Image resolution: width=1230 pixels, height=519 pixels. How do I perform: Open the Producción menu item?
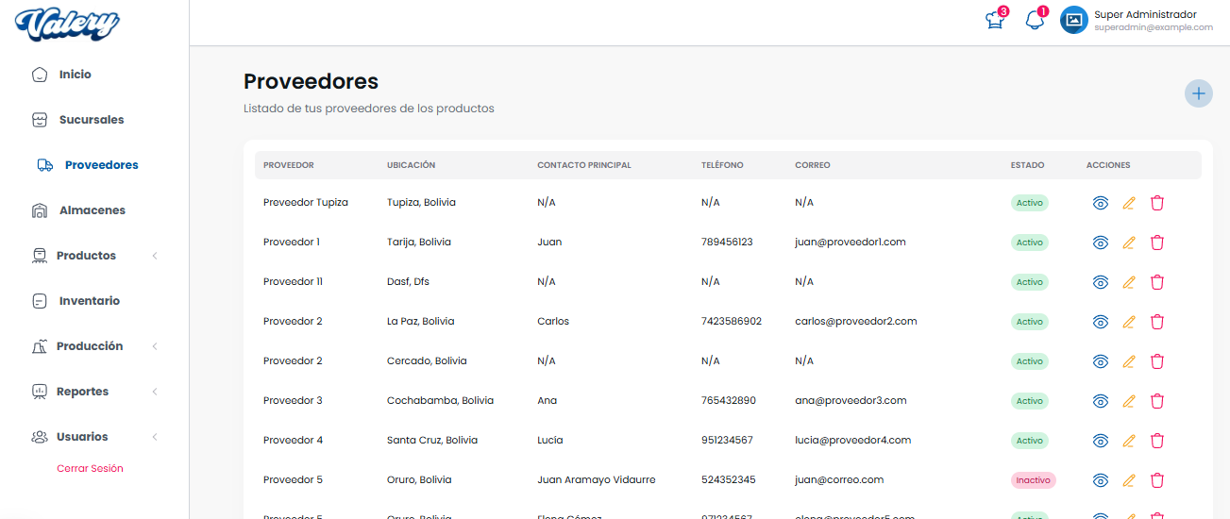point(90,346)
